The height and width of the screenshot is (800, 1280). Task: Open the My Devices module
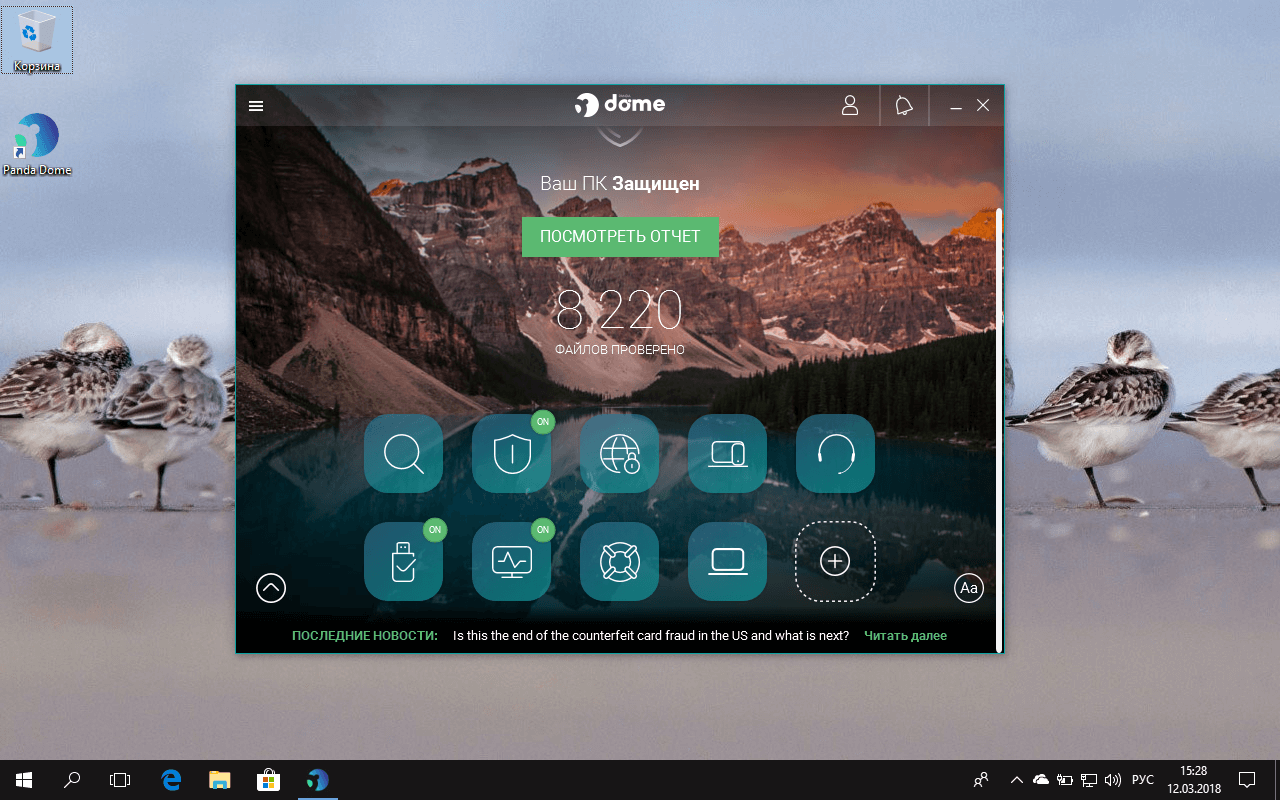point(727,454)
